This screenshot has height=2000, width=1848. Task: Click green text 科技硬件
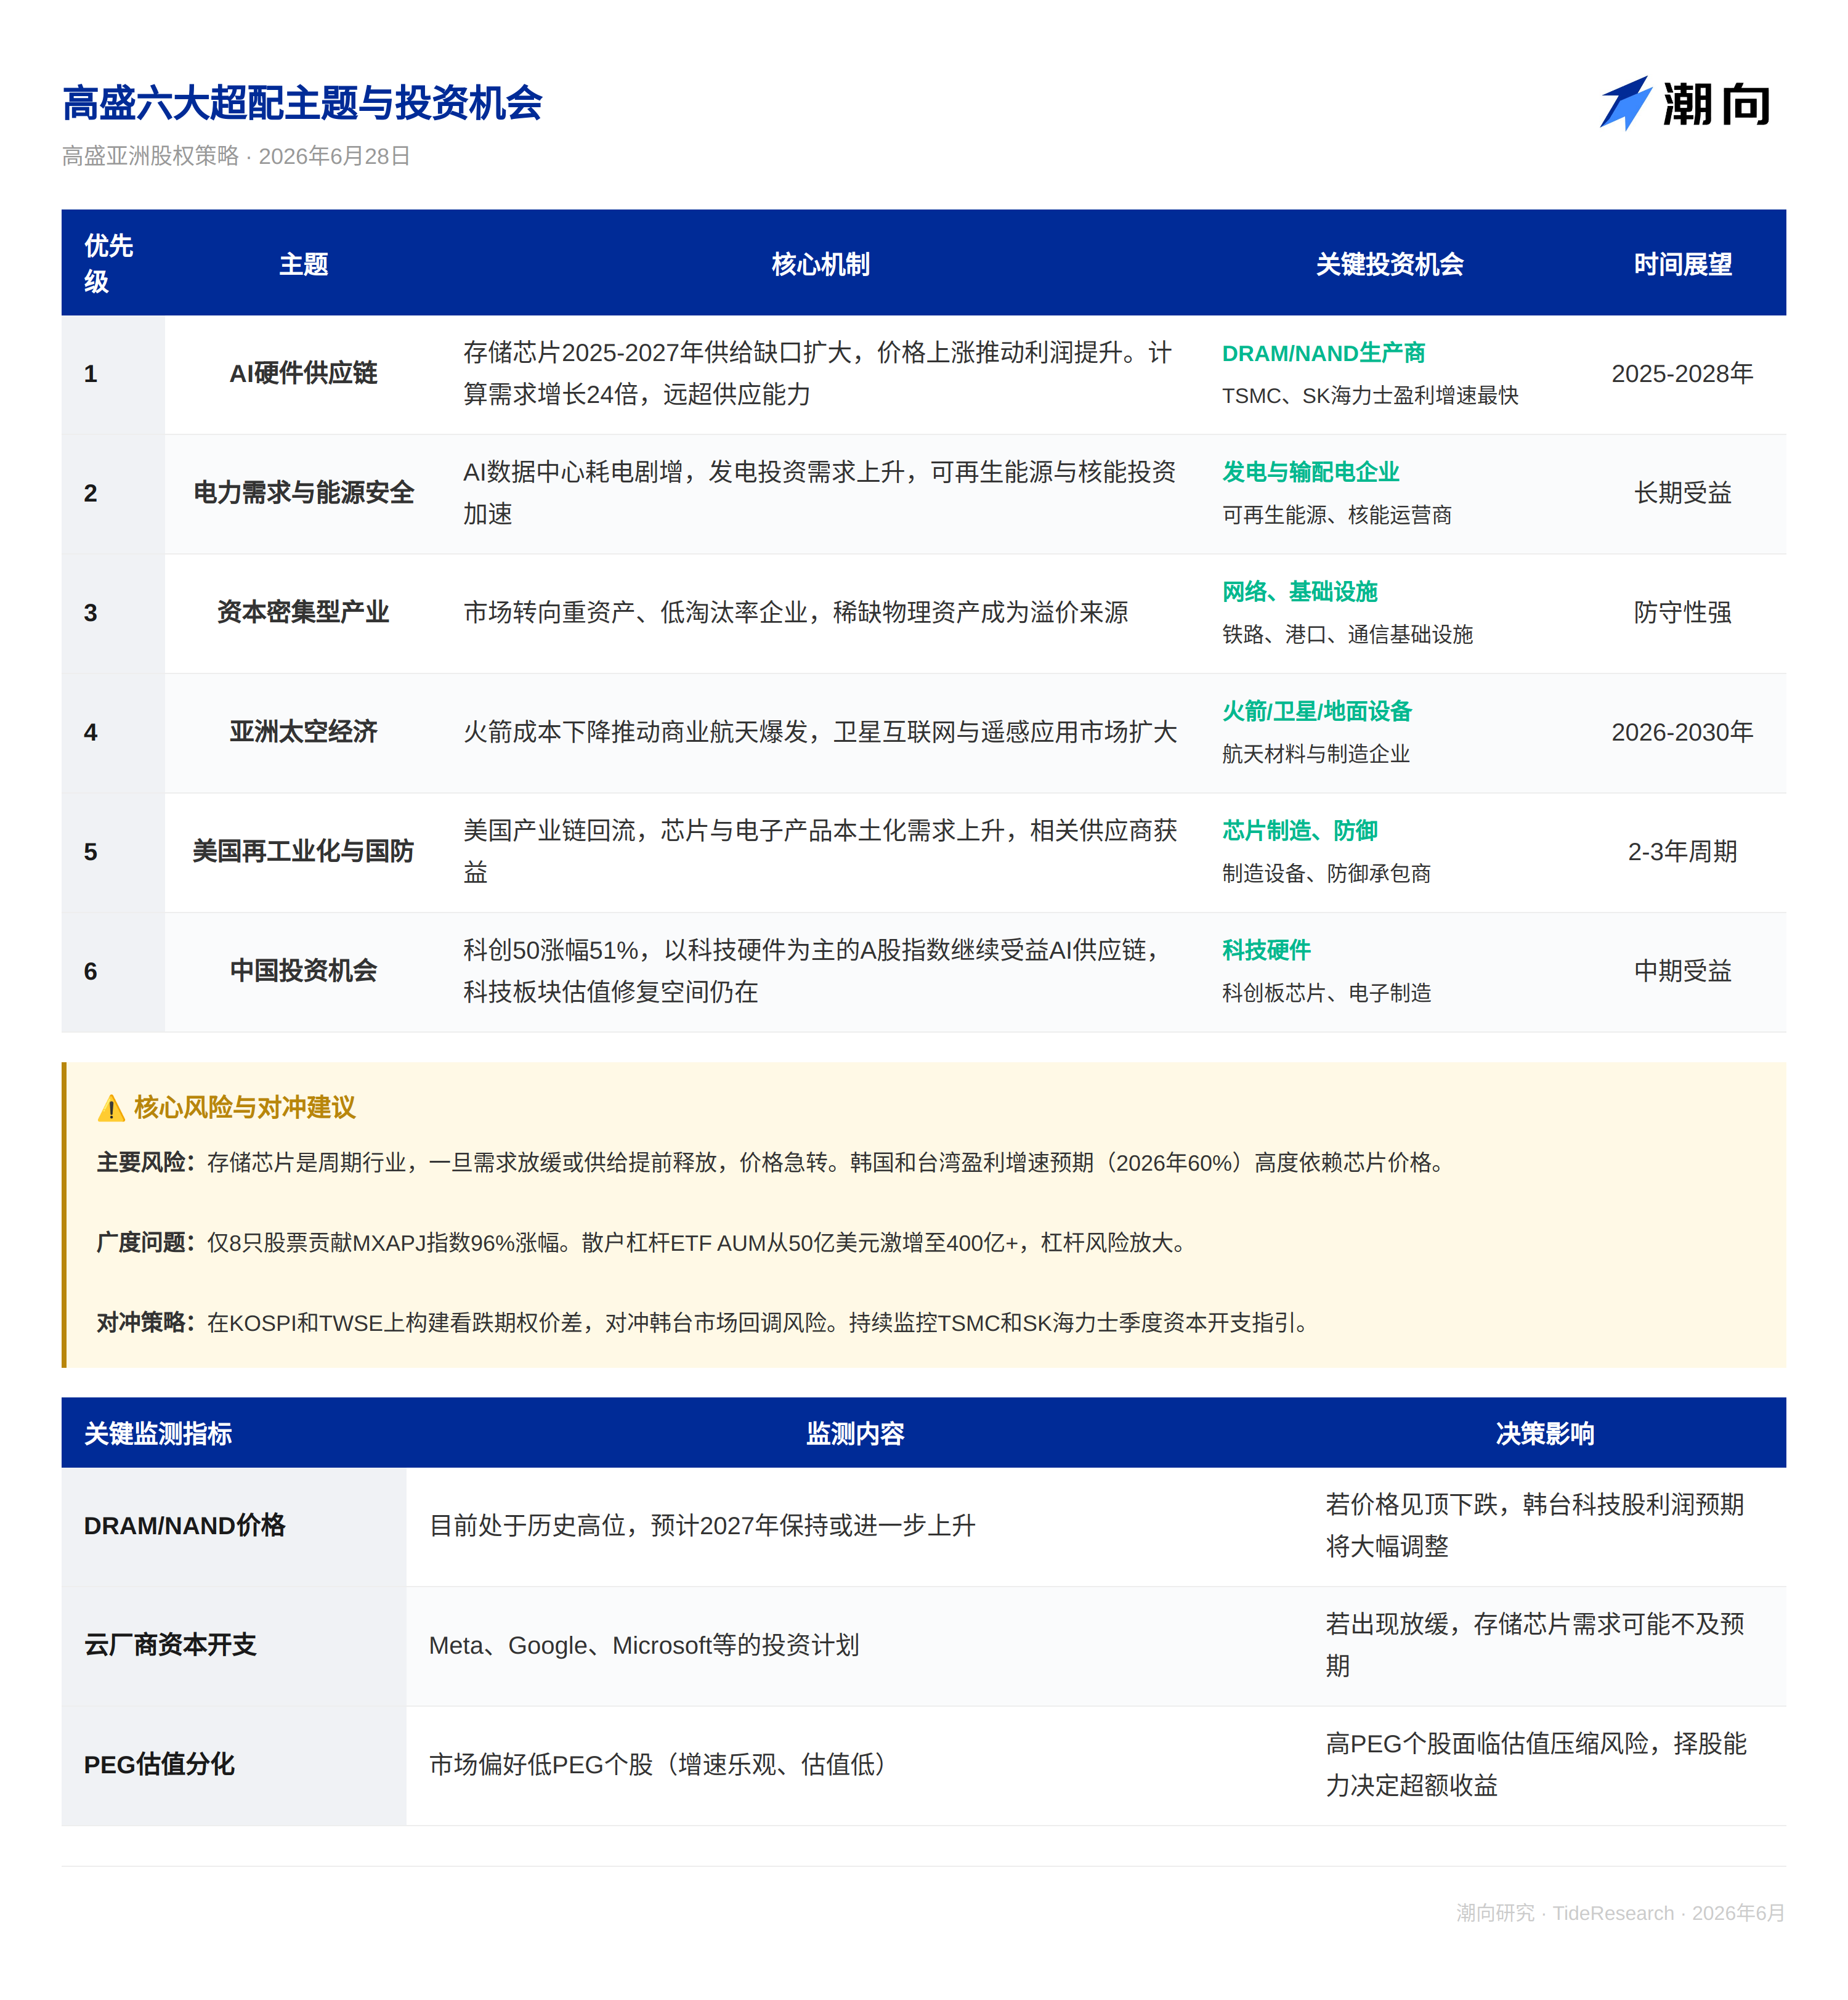point(1266,950)
